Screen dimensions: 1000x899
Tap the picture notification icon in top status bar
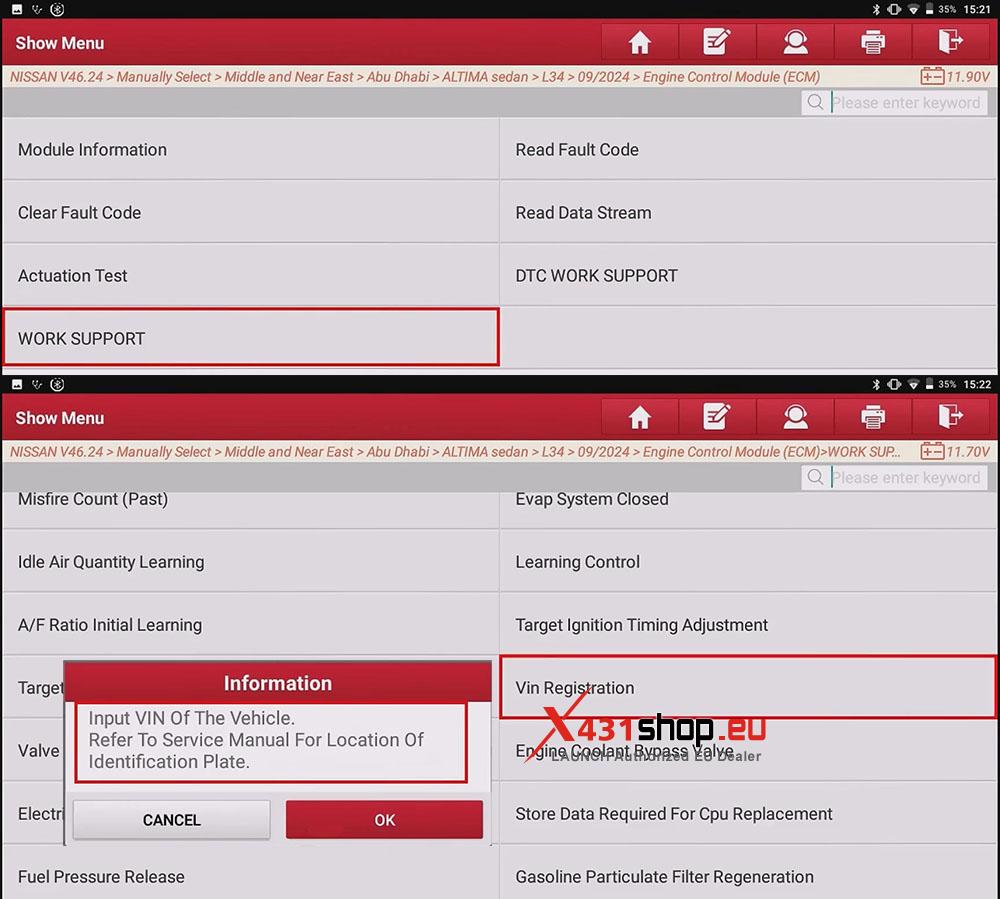17,9
